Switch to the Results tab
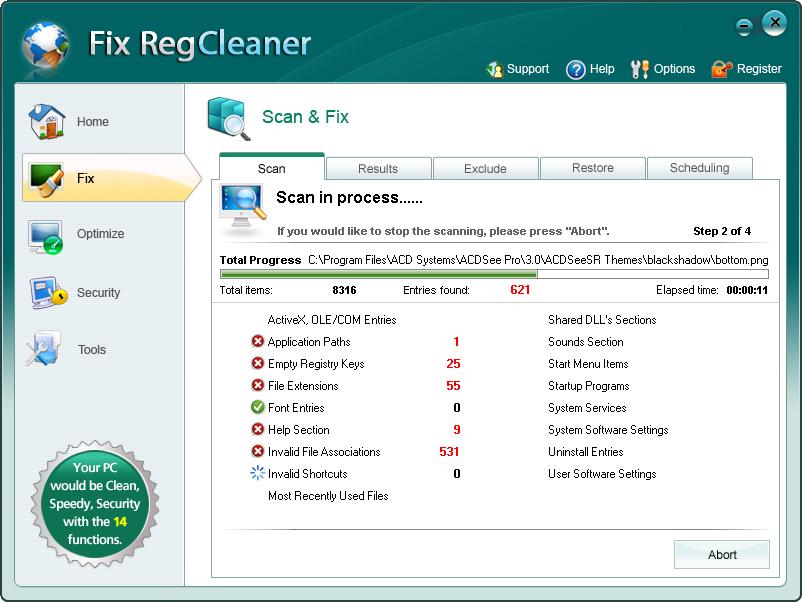 click(x=378, y=169)
